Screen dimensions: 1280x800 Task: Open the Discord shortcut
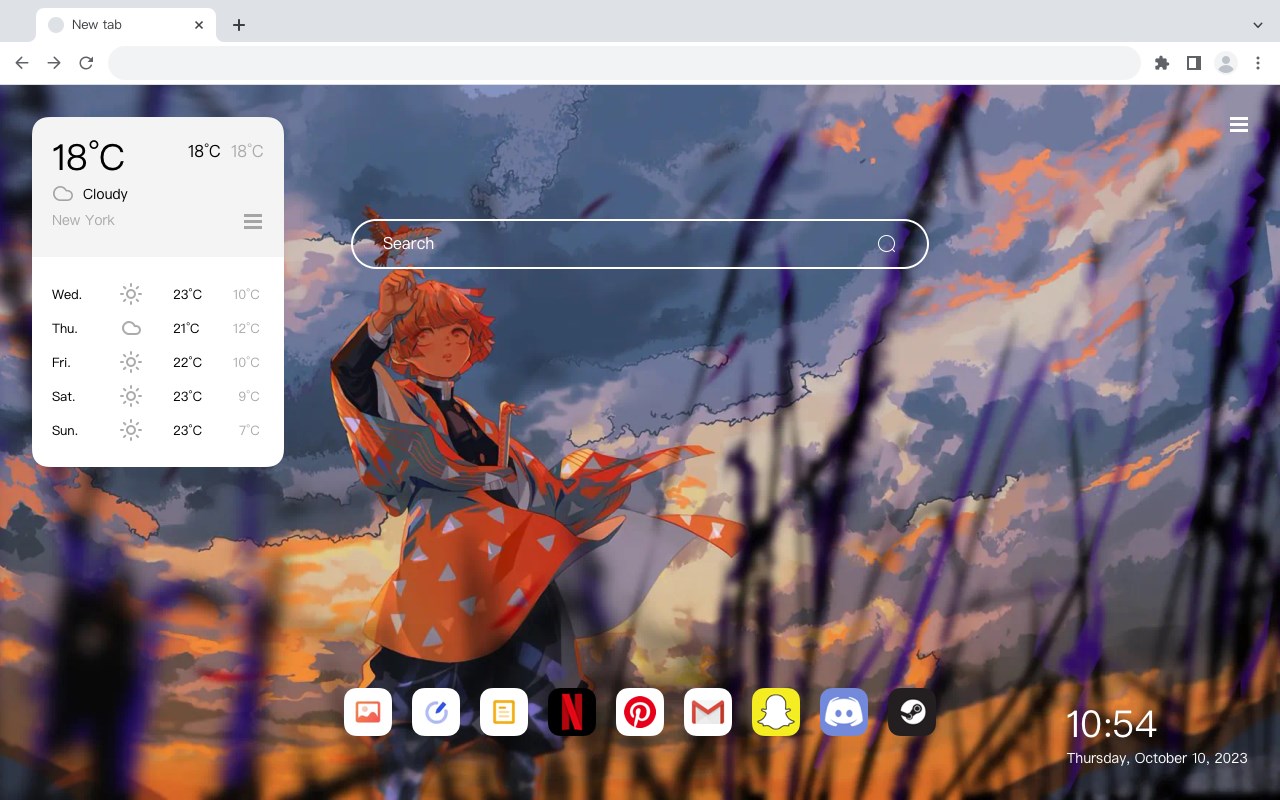point(844,712)
